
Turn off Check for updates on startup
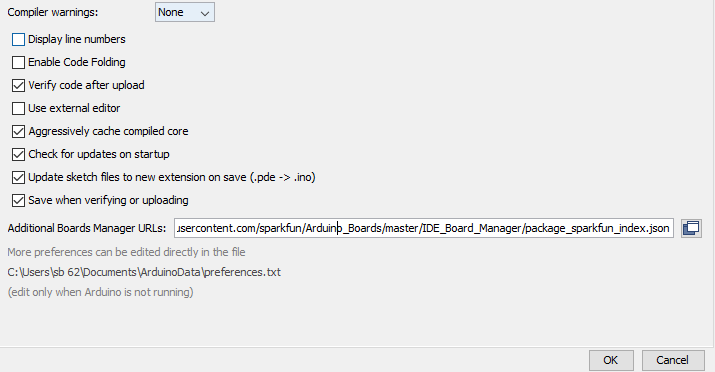click(x=18, y=155)
